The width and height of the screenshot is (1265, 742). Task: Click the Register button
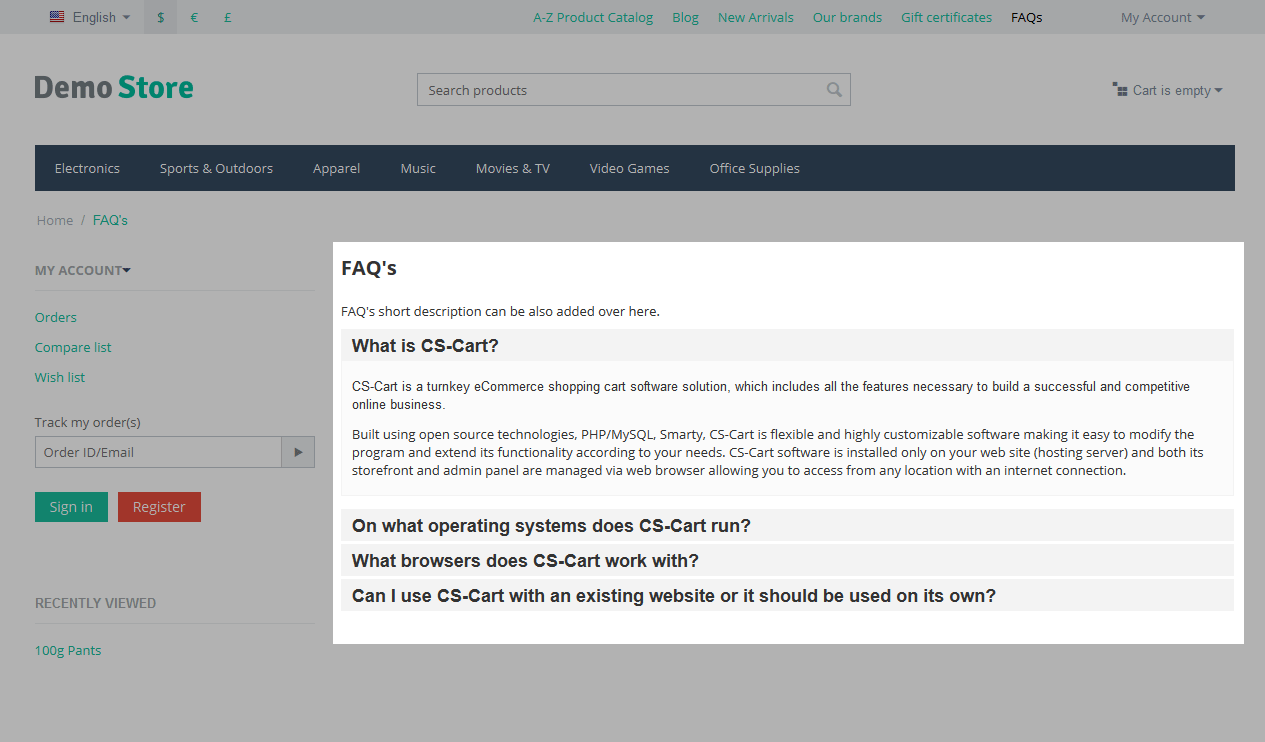point(159,507)
